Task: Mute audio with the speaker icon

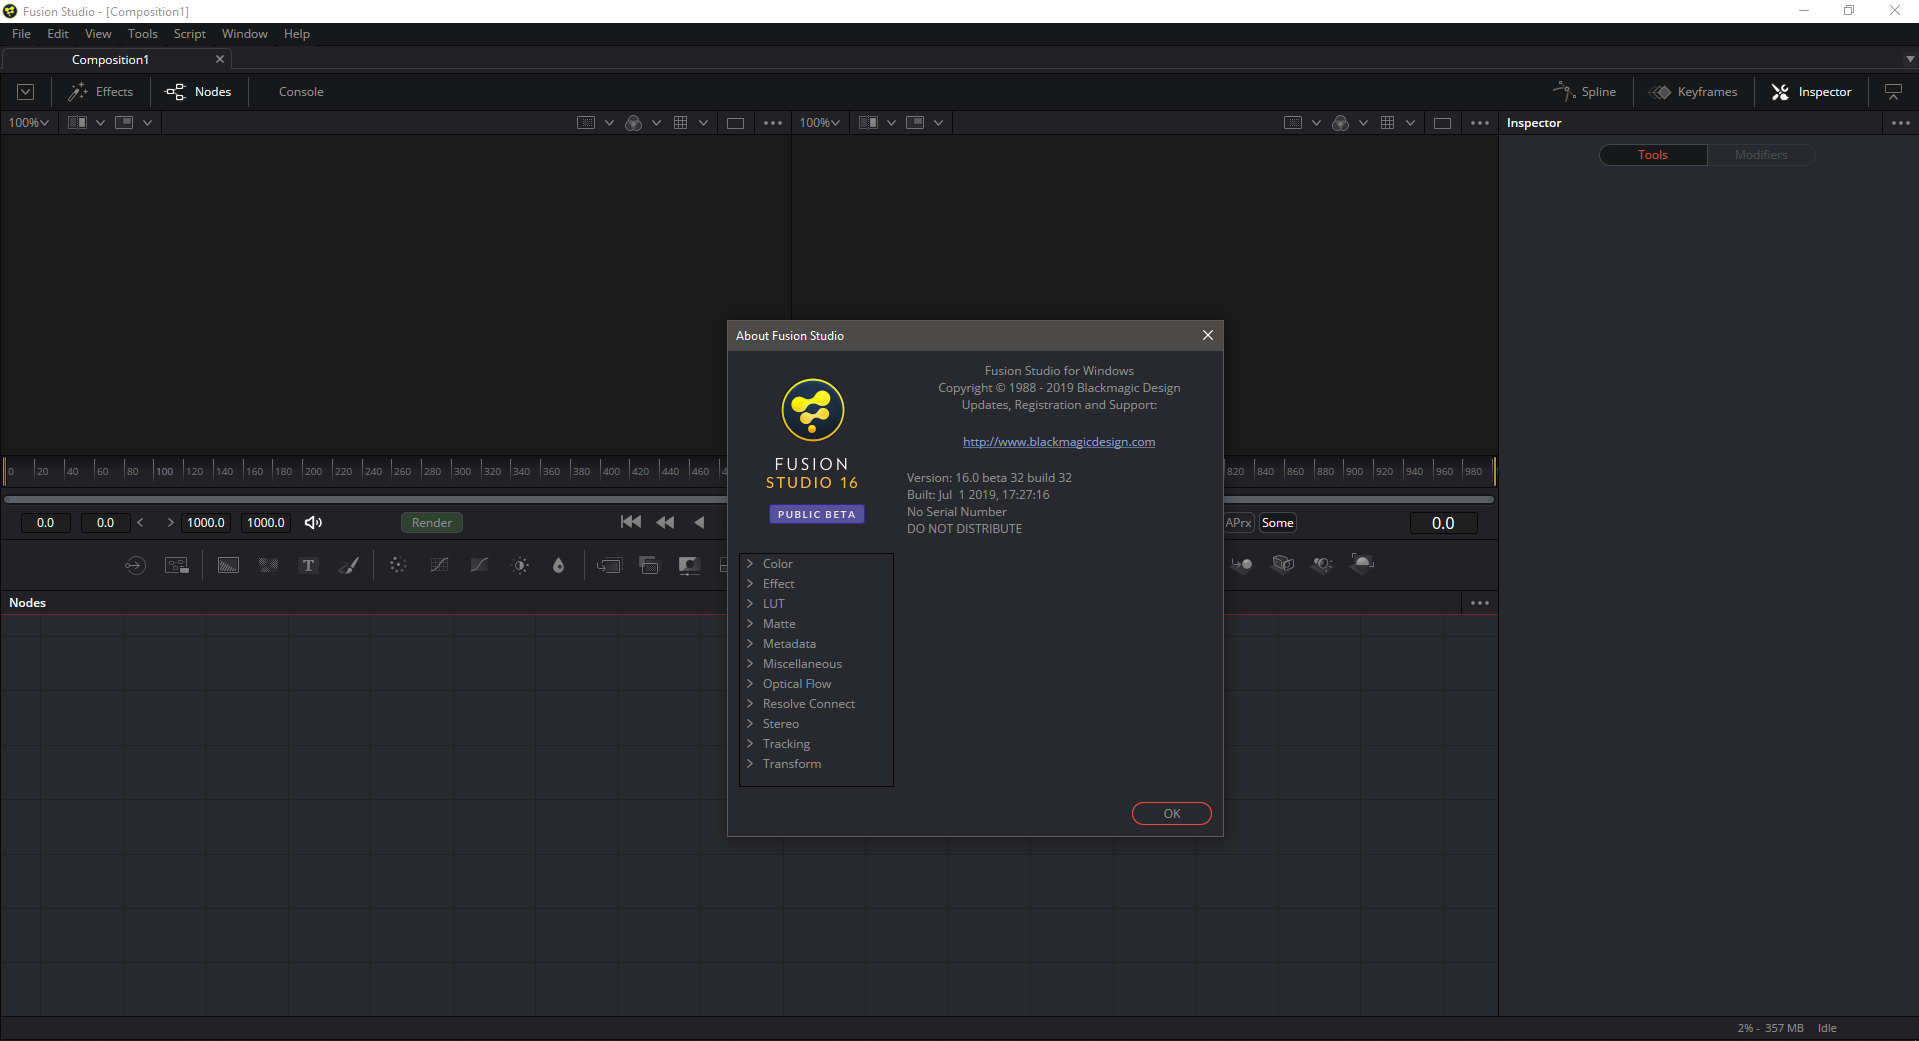Action: [x=313, y=522]
